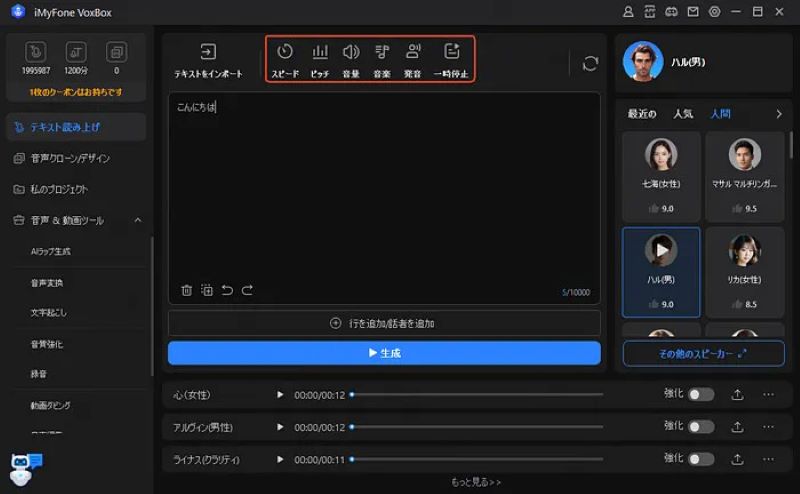Open the Discord icon in title bar
800x494 pixels.
[671, 12]
